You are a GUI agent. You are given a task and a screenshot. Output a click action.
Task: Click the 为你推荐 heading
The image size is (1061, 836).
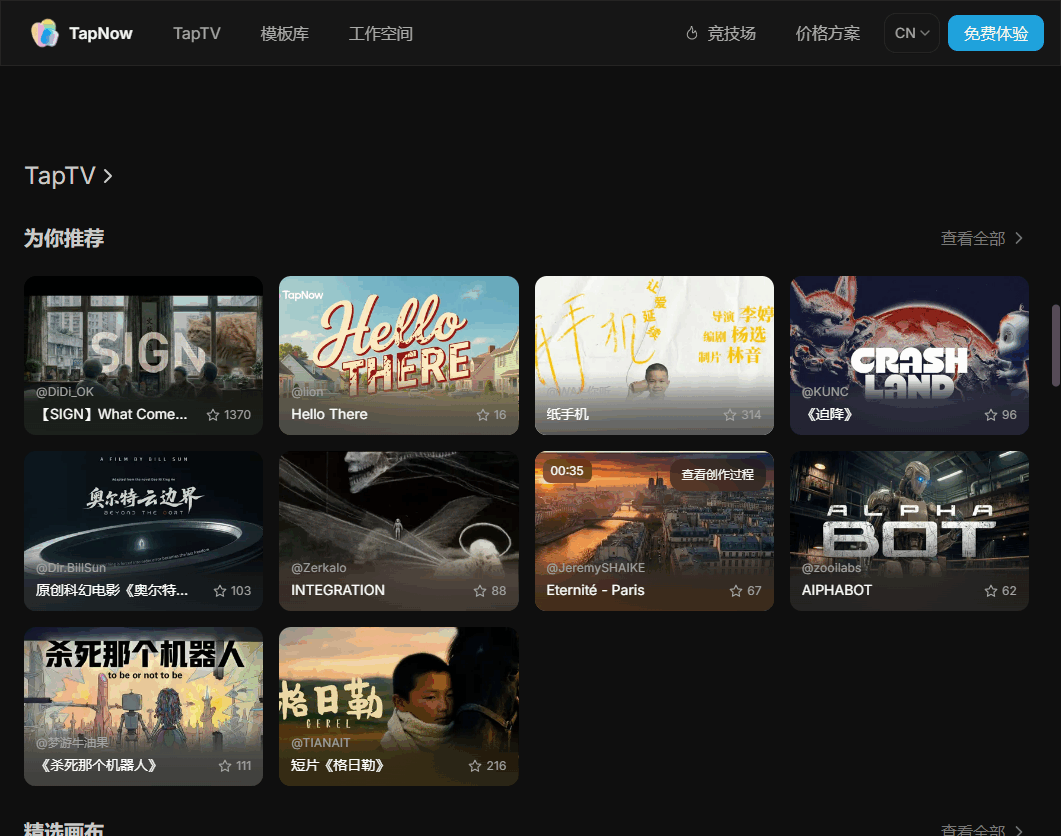coord(64,238)
